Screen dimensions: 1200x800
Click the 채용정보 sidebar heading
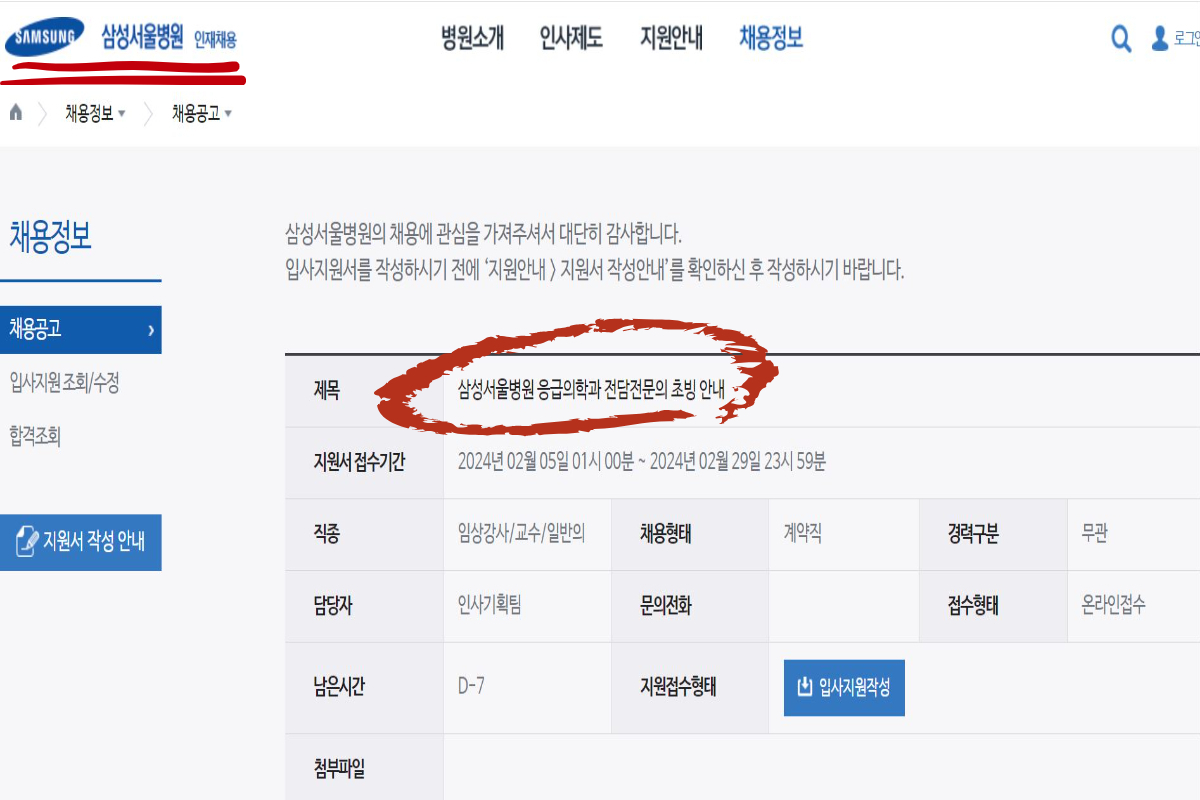click(x=50, y=237)
